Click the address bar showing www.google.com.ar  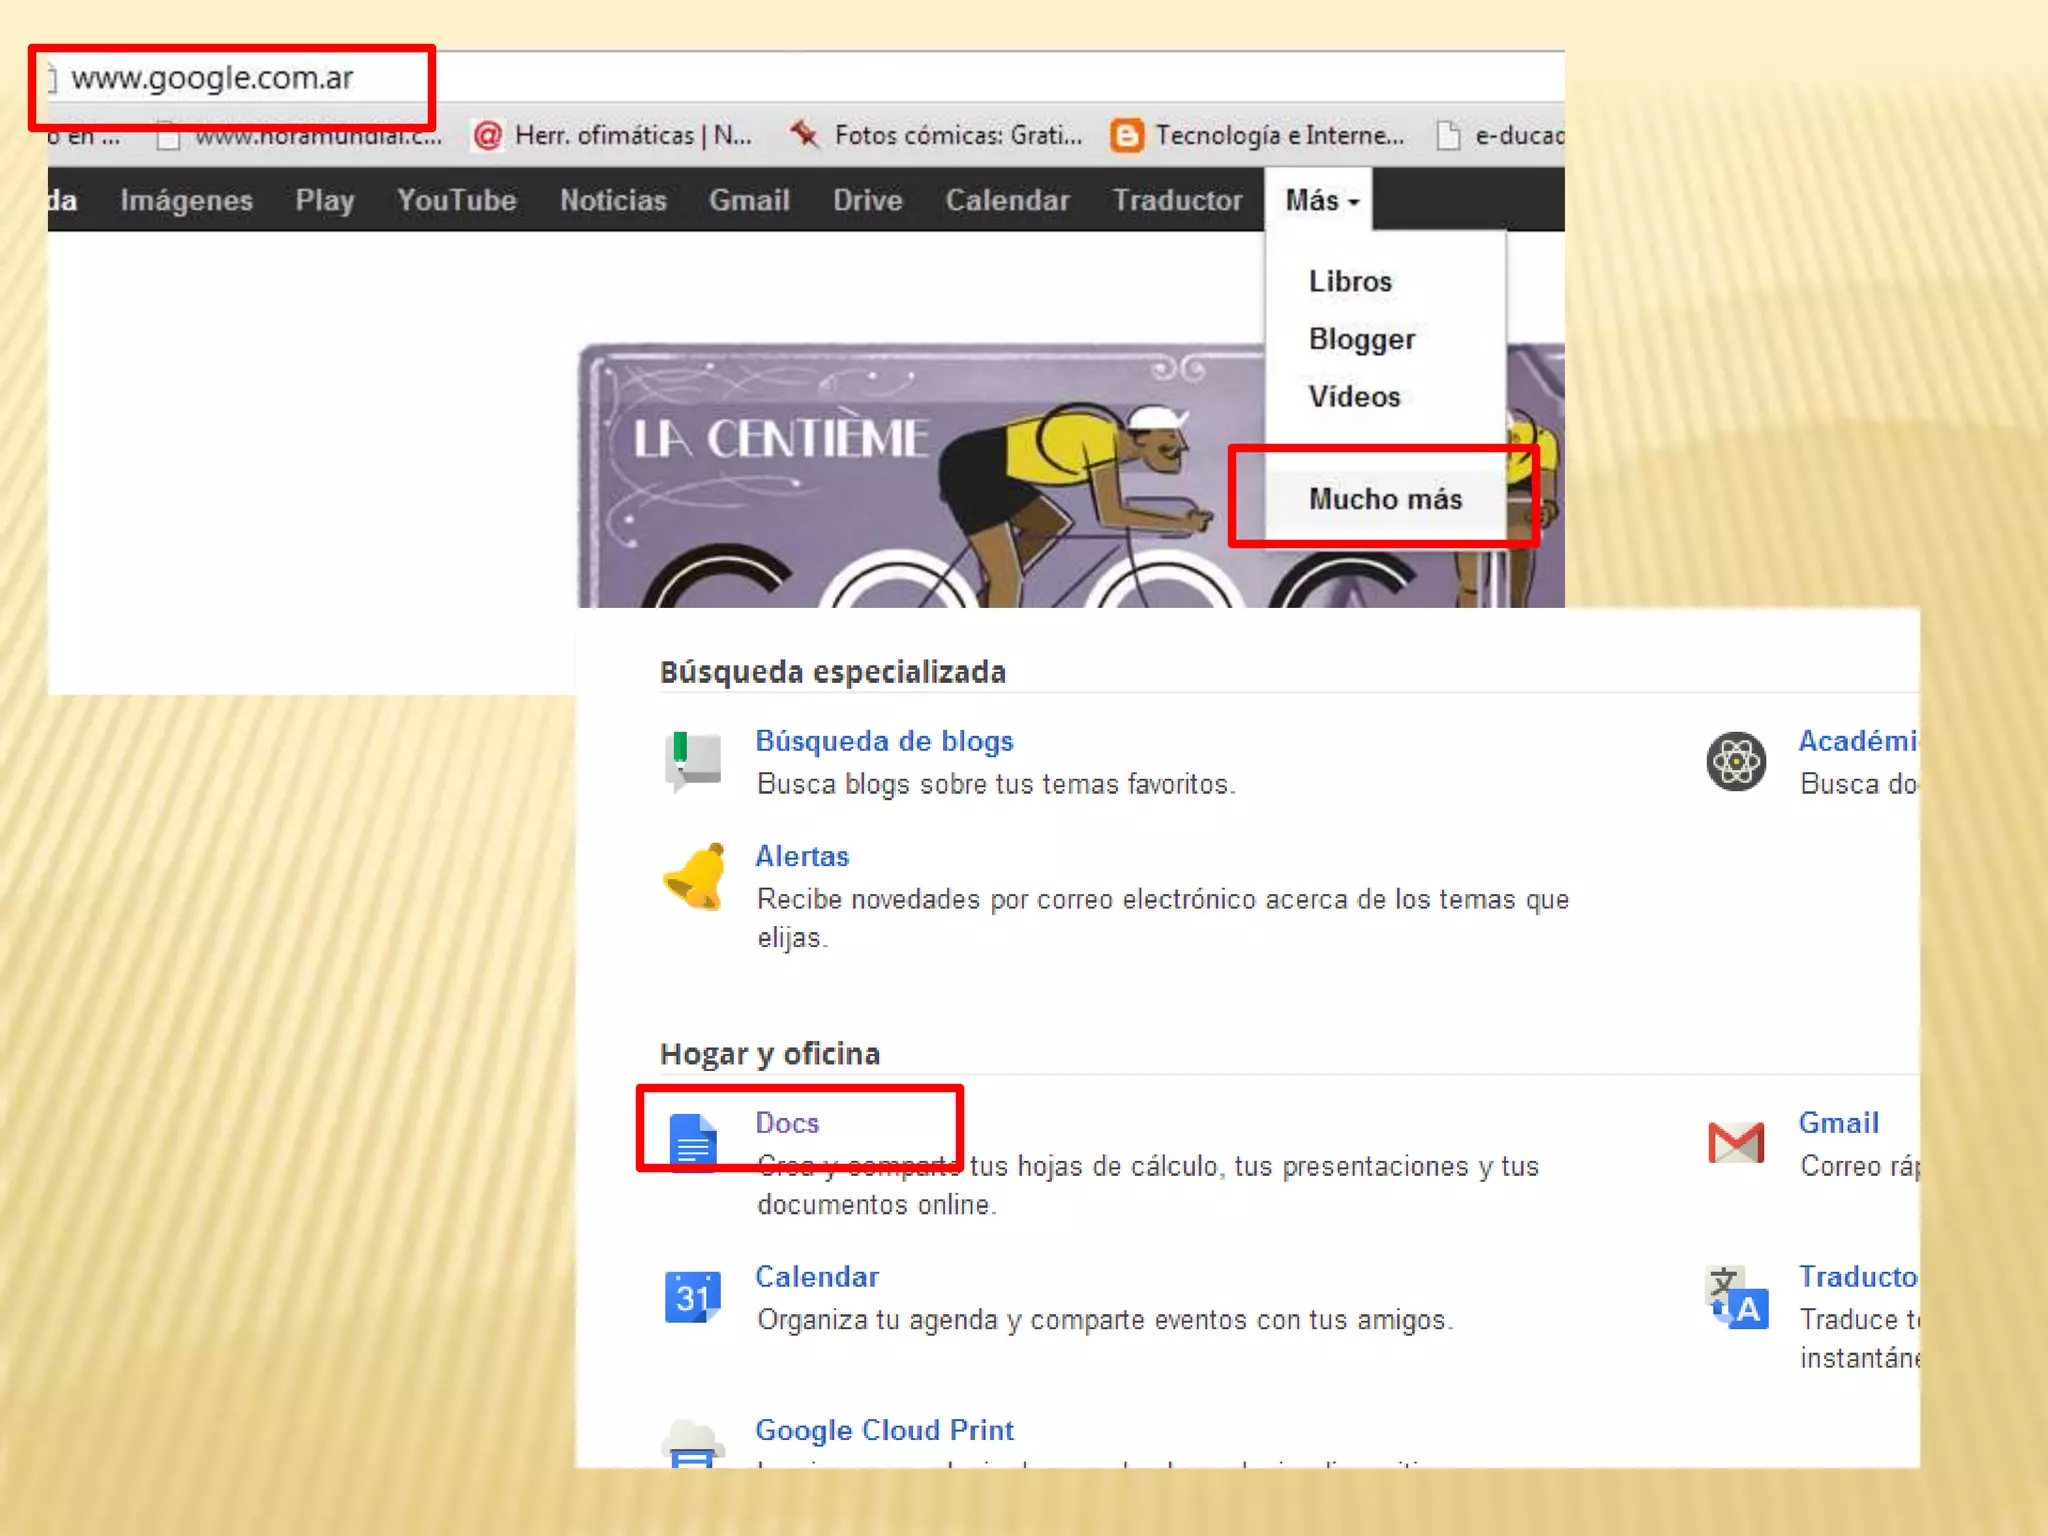[212, 78]
